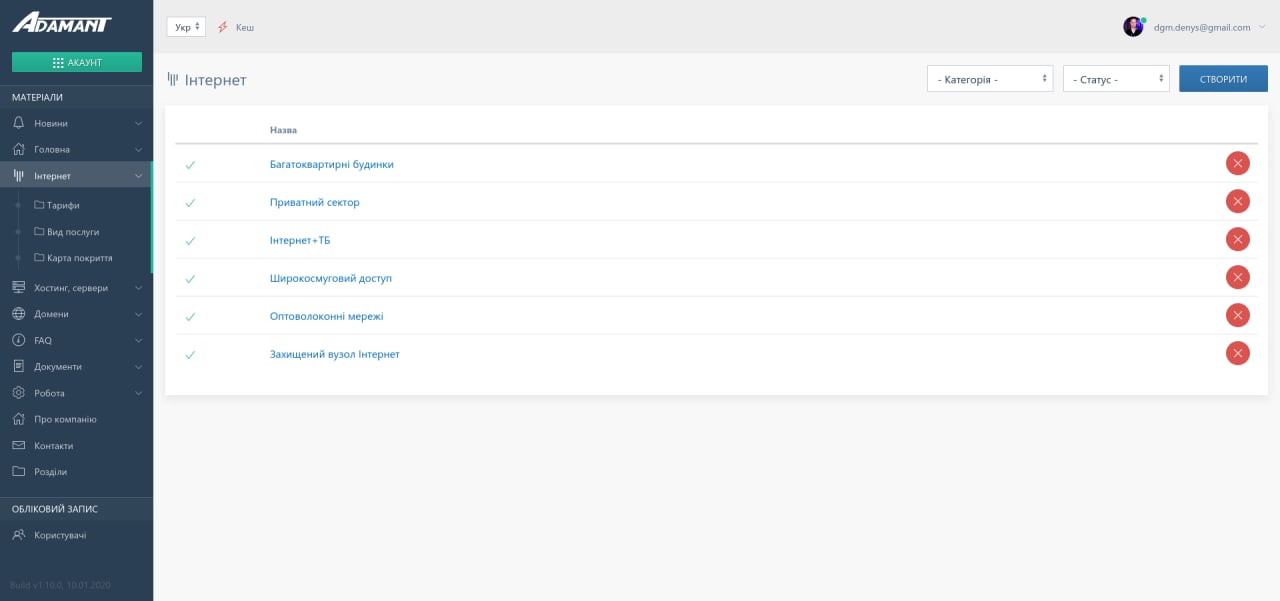Toggle active status of Захищений вузол Інтернет
This screenshot has height=601, width=1280.
point(190,354)
